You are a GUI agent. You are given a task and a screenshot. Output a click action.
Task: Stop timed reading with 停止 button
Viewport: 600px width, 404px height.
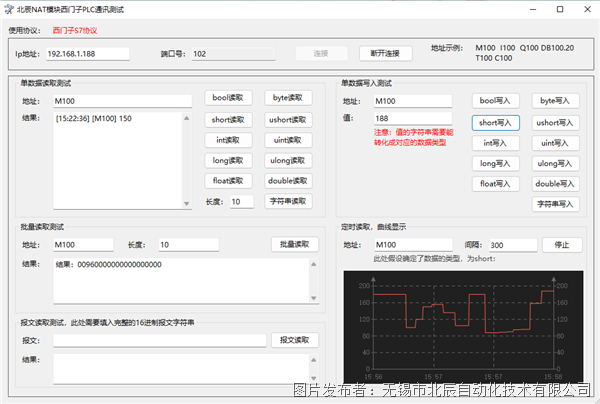click(560, 244)
